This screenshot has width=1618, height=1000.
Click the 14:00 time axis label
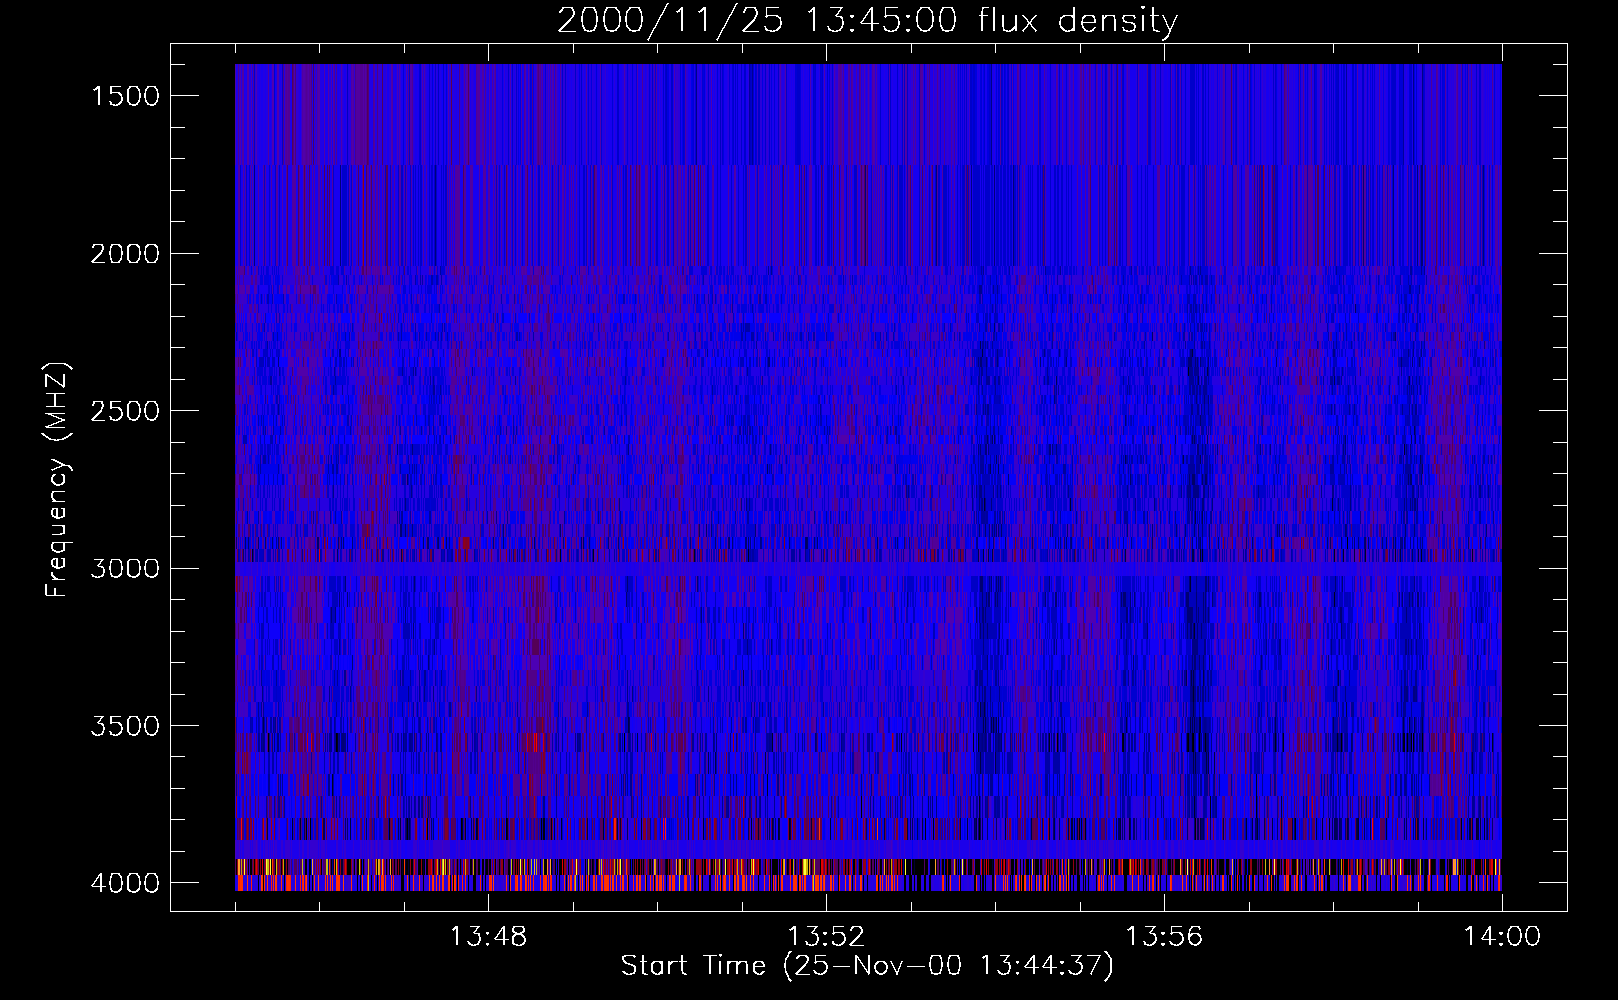[x=1502, y=937]
